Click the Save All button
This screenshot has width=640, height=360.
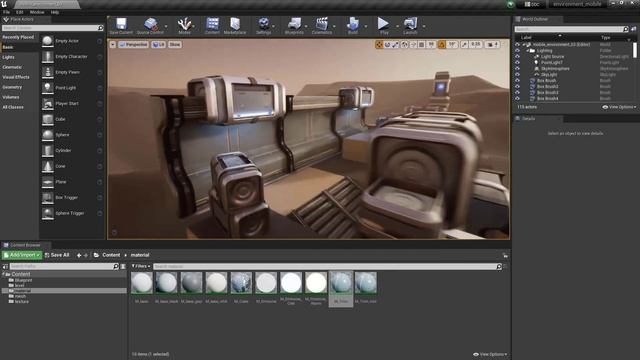click(57, 255)
